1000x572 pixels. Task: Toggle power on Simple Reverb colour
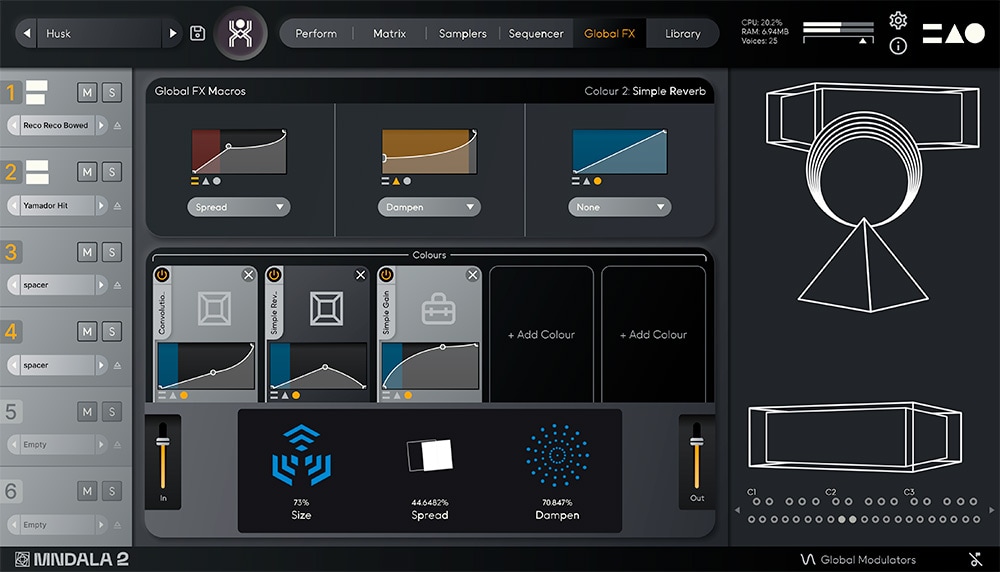click(x=274, y=275)
